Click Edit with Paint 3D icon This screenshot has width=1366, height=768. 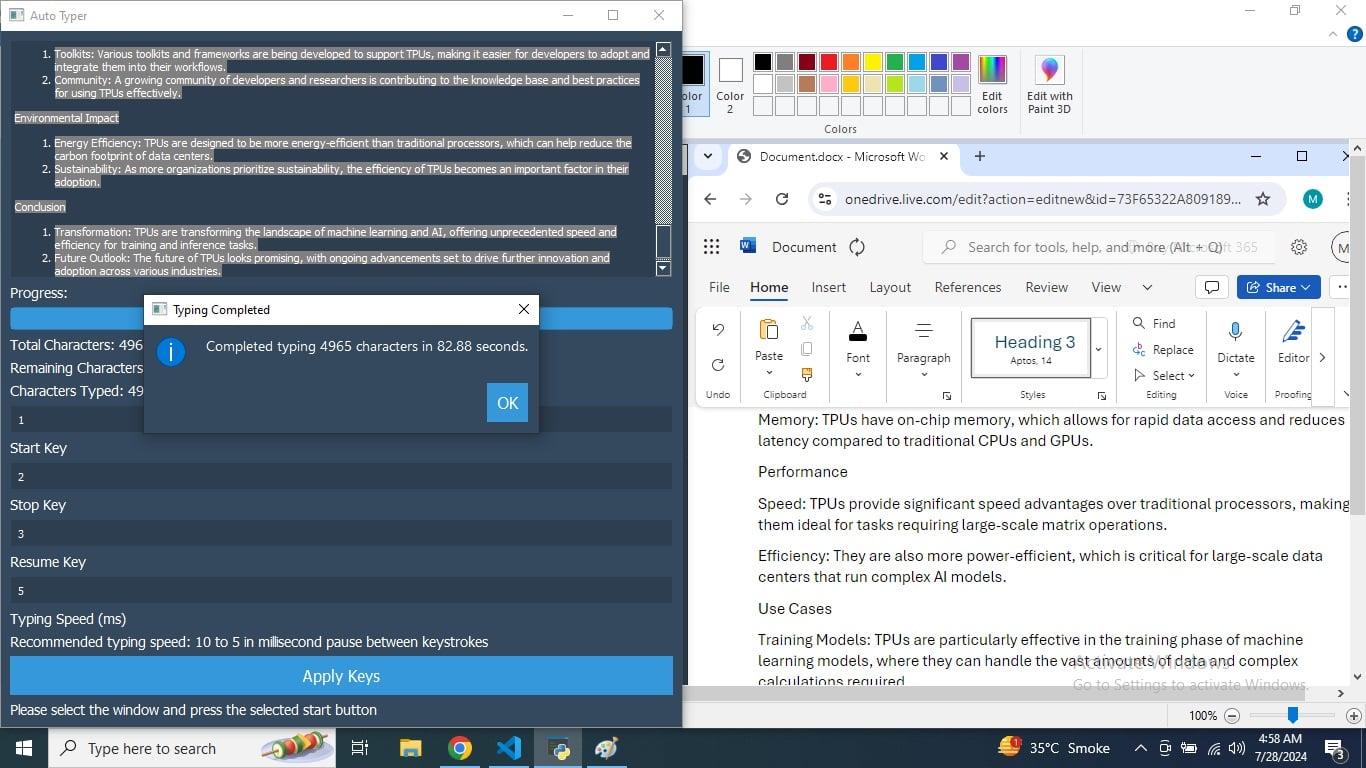tap(1049, 70)
